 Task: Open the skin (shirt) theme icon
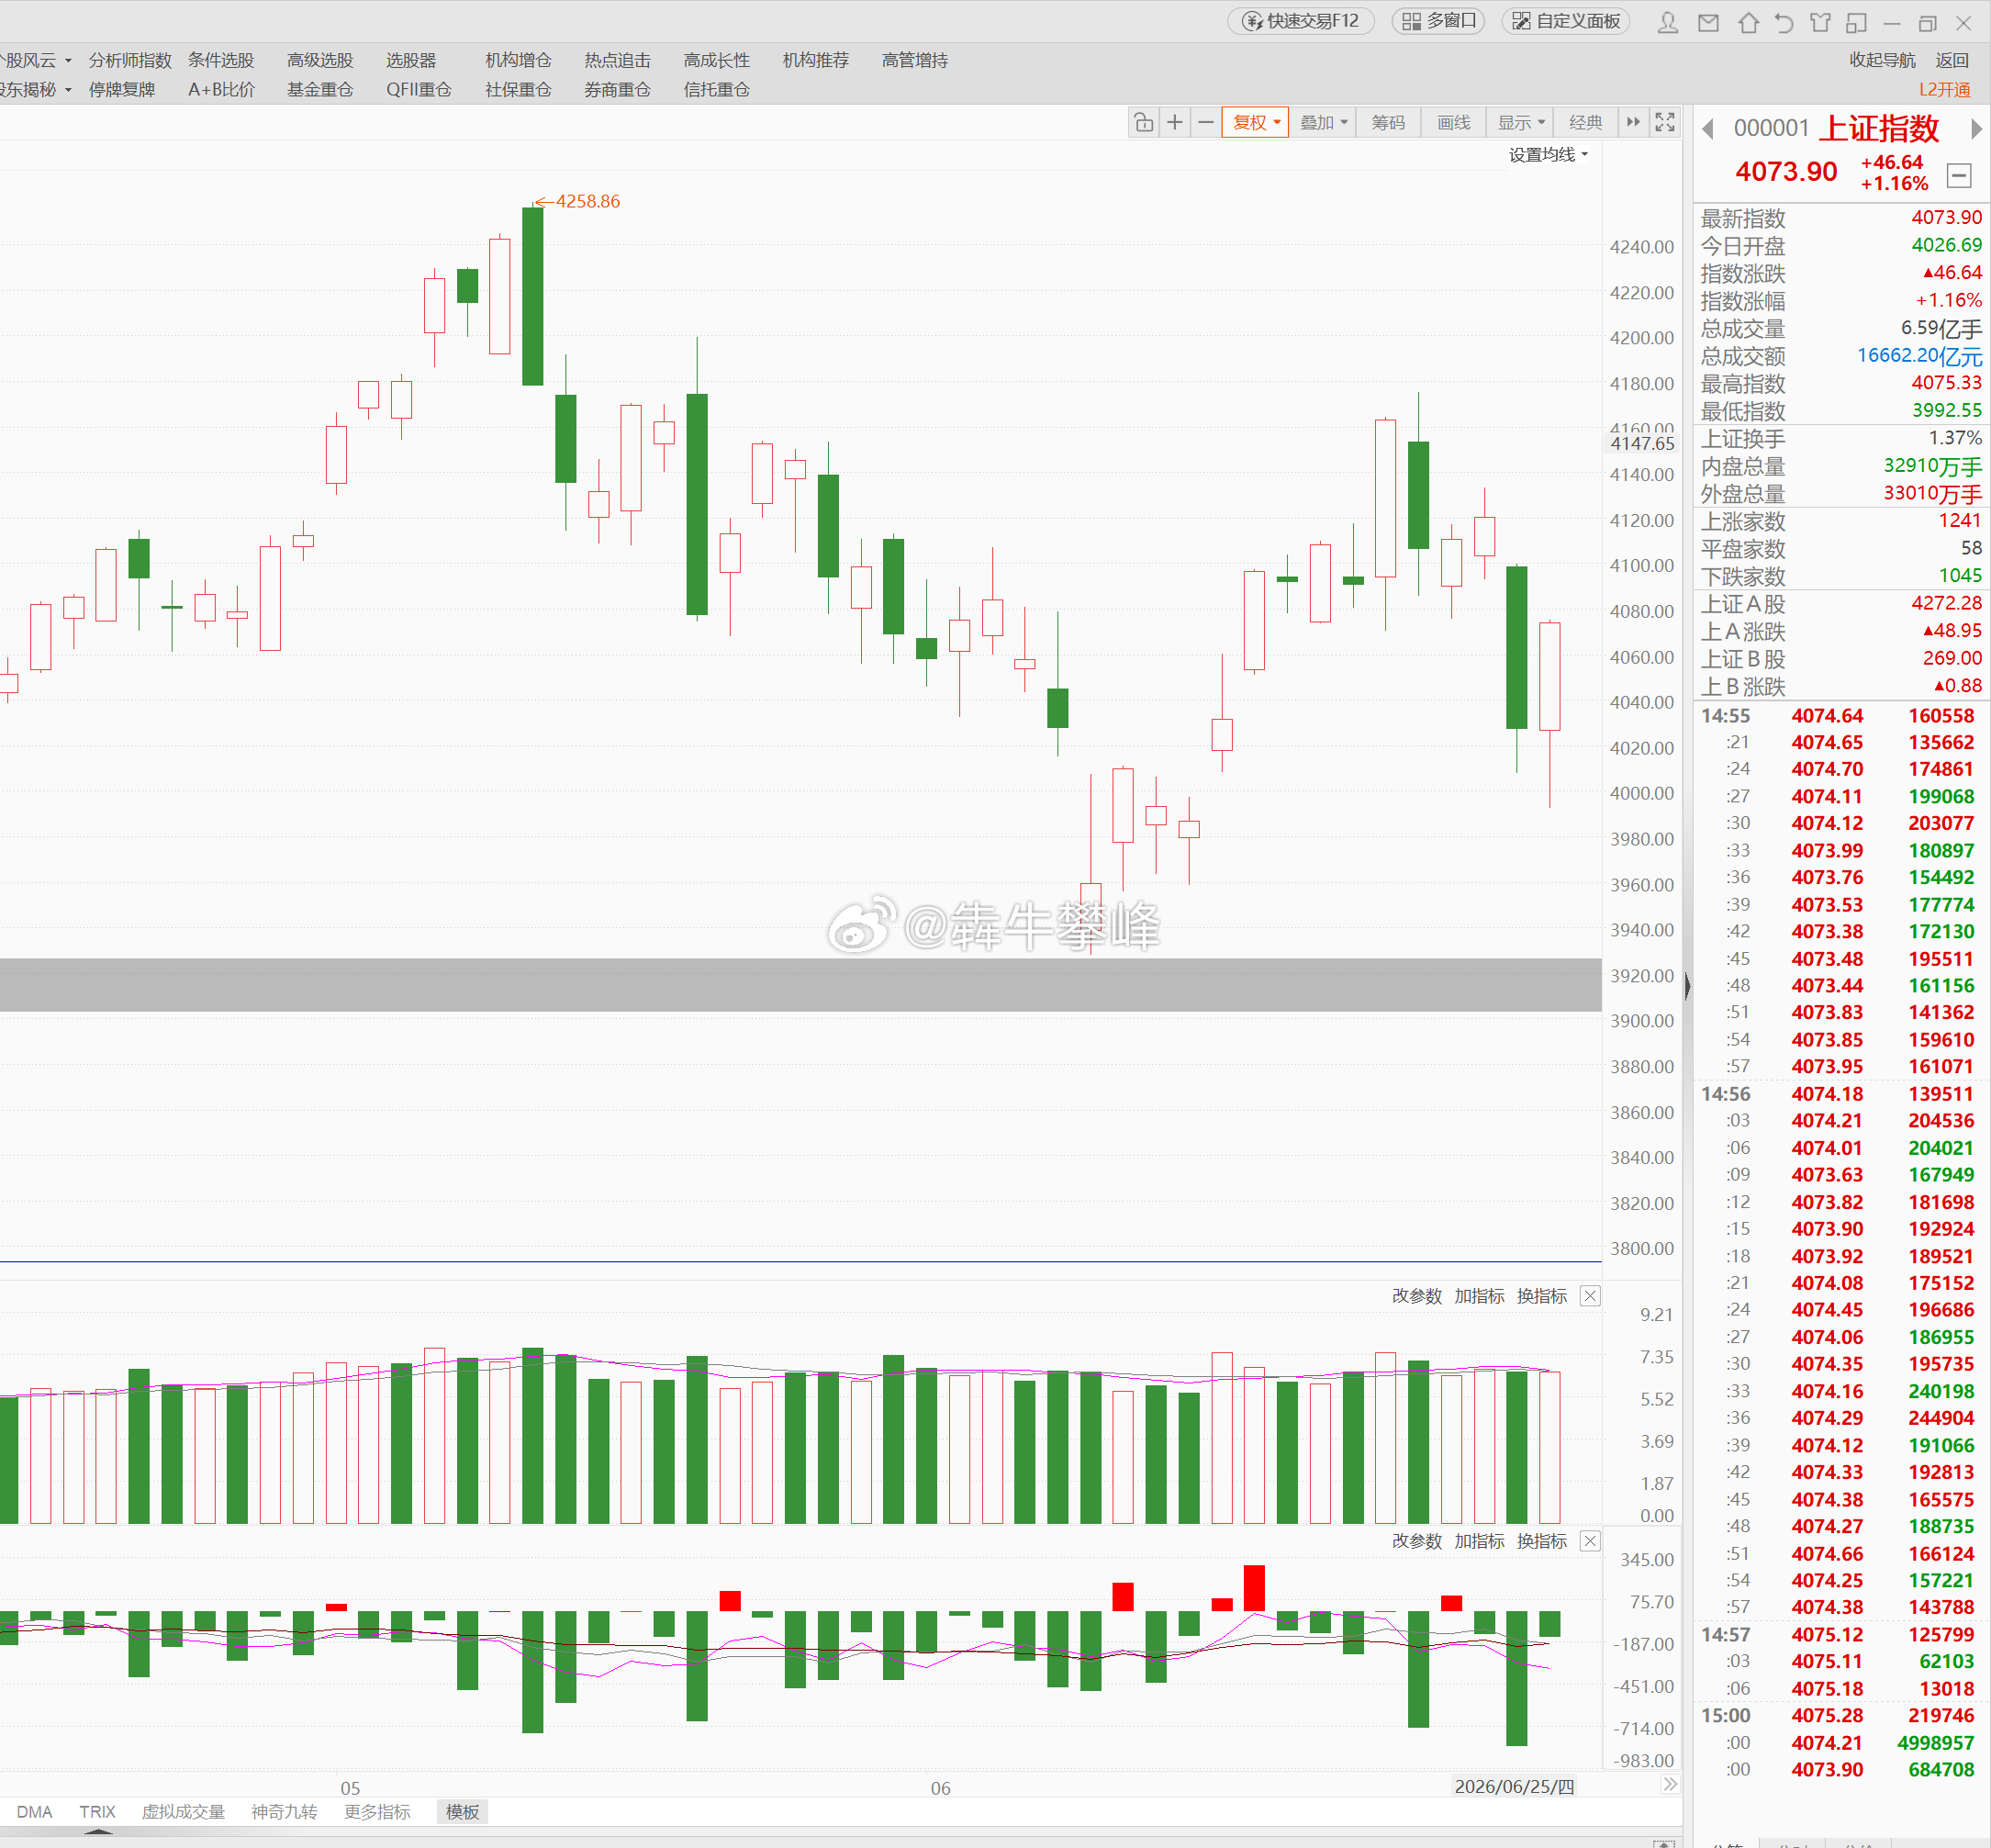tap(1820, 22)
